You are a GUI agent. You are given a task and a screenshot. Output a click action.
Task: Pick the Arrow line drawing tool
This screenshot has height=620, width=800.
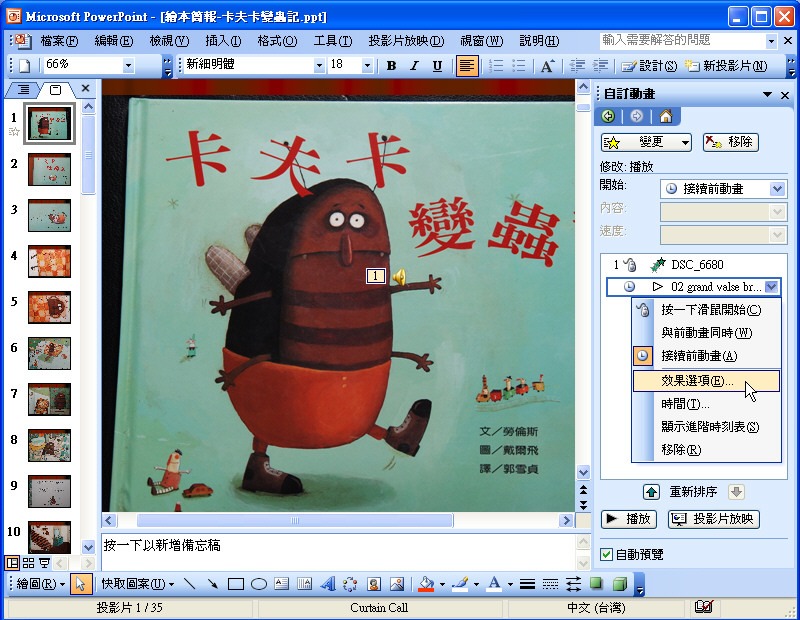coord(212,584)
